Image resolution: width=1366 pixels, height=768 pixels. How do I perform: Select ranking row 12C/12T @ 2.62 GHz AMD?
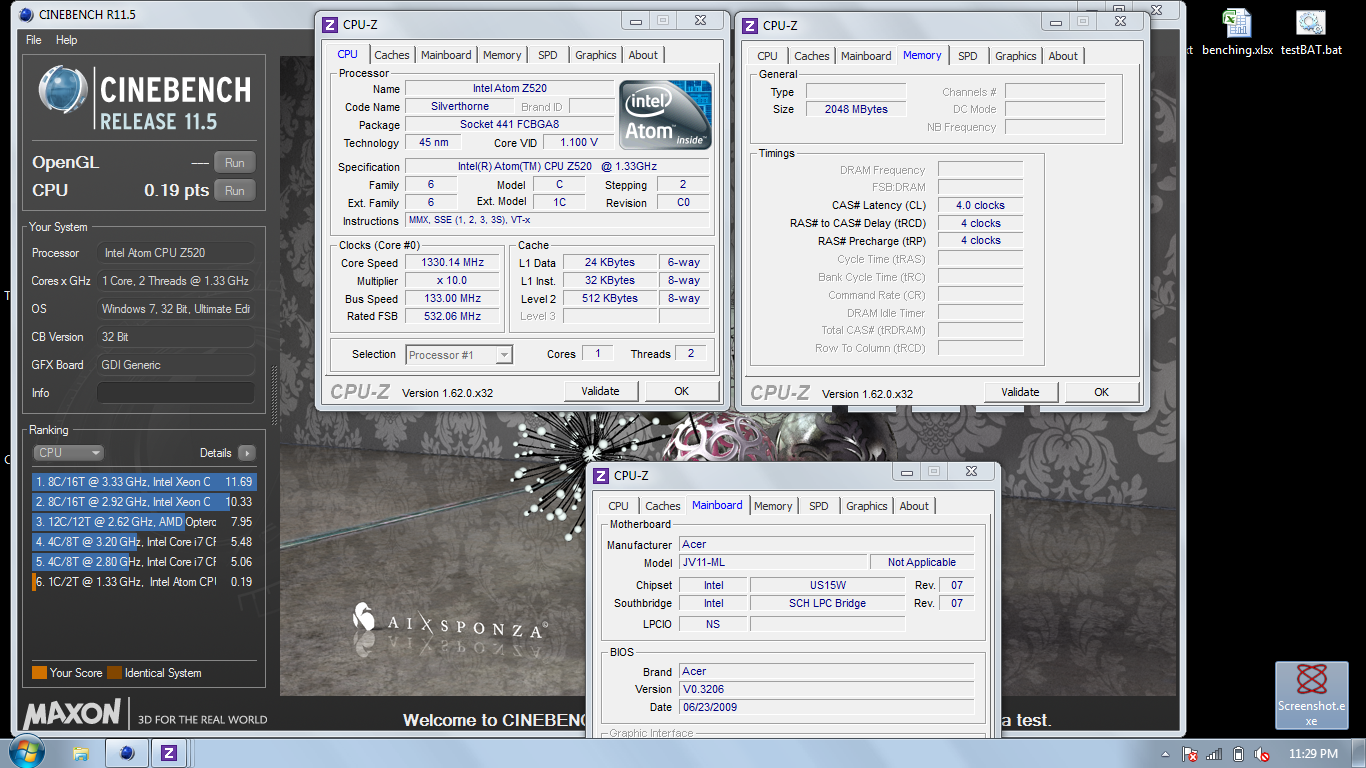(x=144, y=522)
